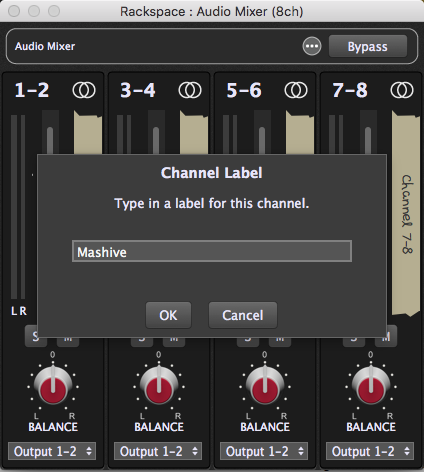The height and width of the screenshot is (472, 424).
Task: Toggle the stereo link icon on channel 7-8
Action: tap(402, 90)
